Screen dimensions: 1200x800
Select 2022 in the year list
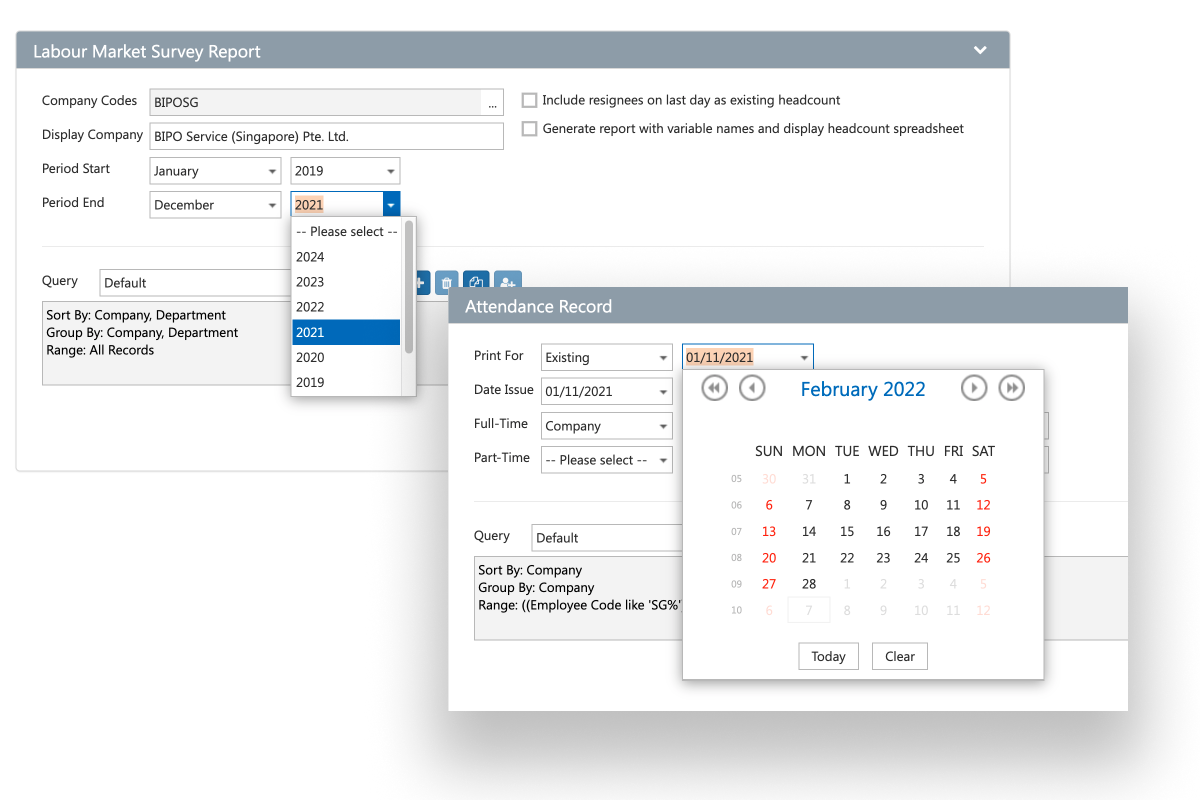click(x=346, y=307)
